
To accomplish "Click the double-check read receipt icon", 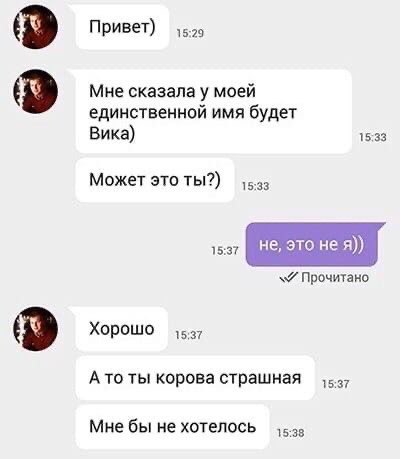I will 289,277.
